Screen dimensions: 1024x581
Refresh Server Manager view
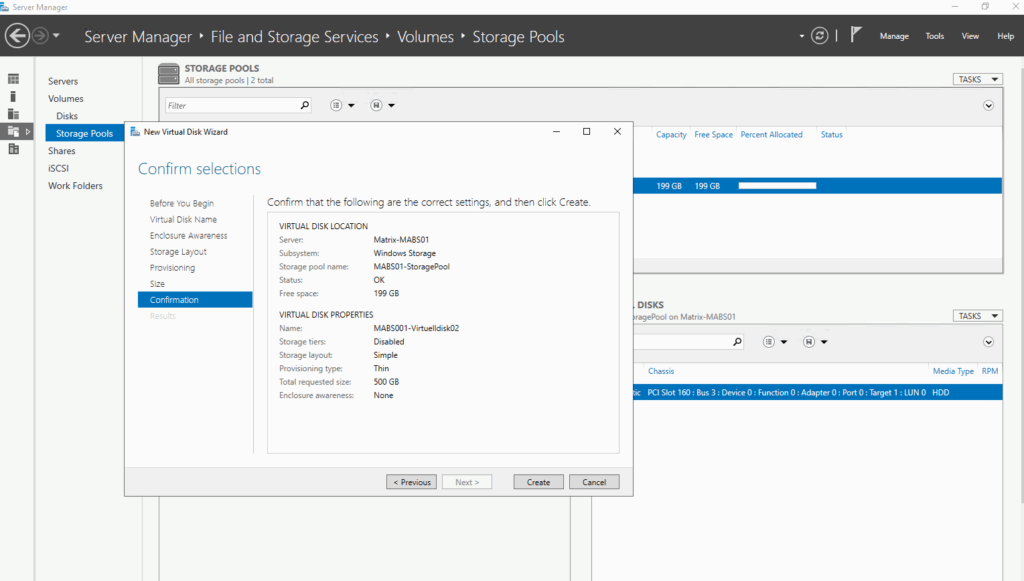pos(820,35)
